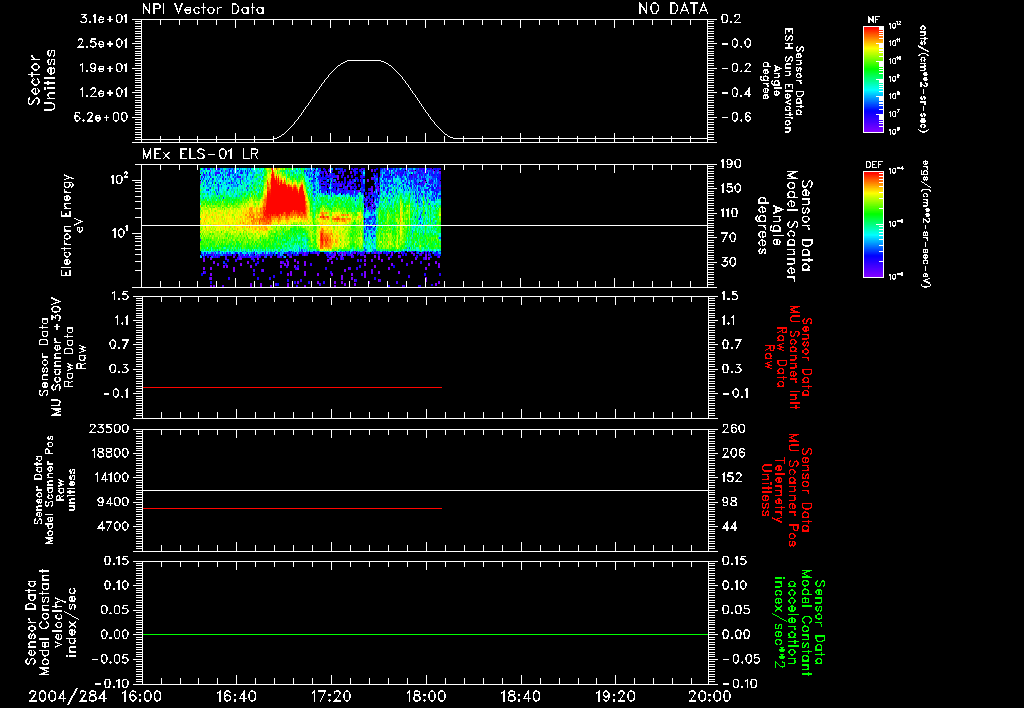Click the white sun elevation curve peak

click(364, 60)
